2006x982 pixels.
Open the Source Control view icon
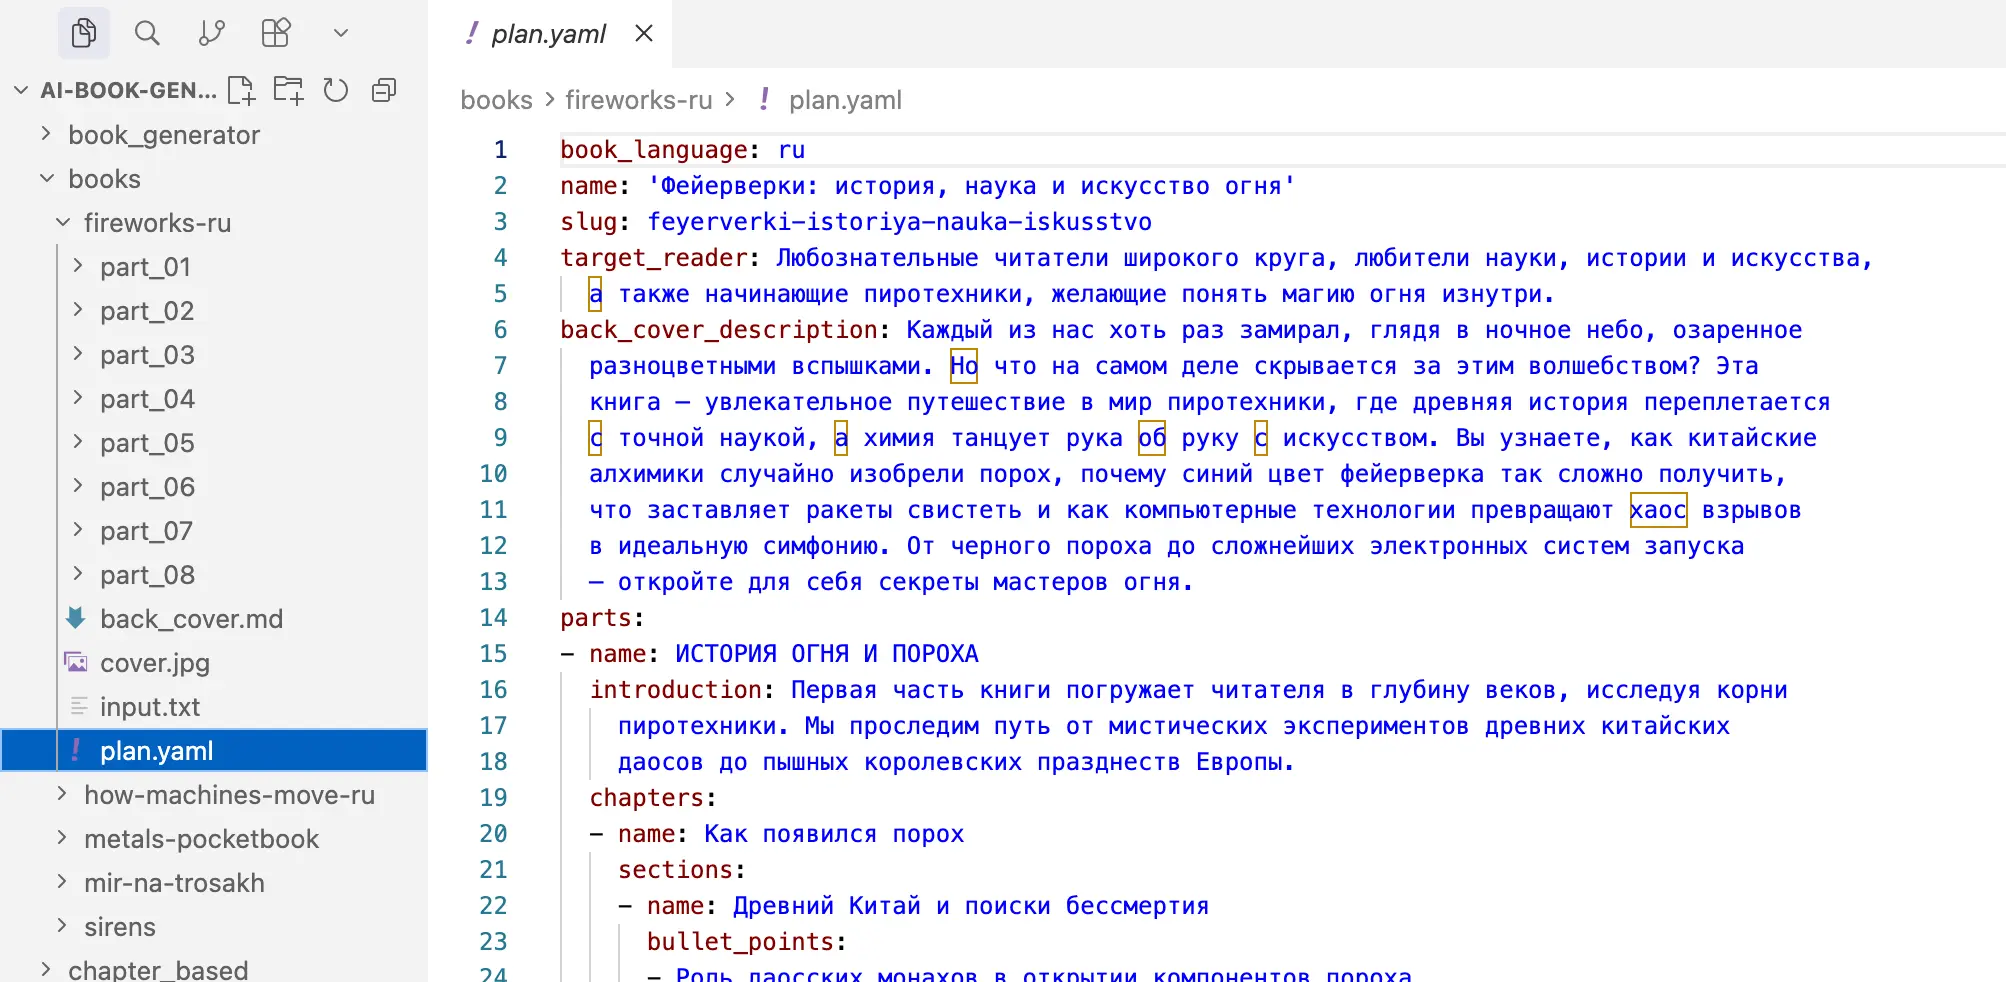(212, 33)
